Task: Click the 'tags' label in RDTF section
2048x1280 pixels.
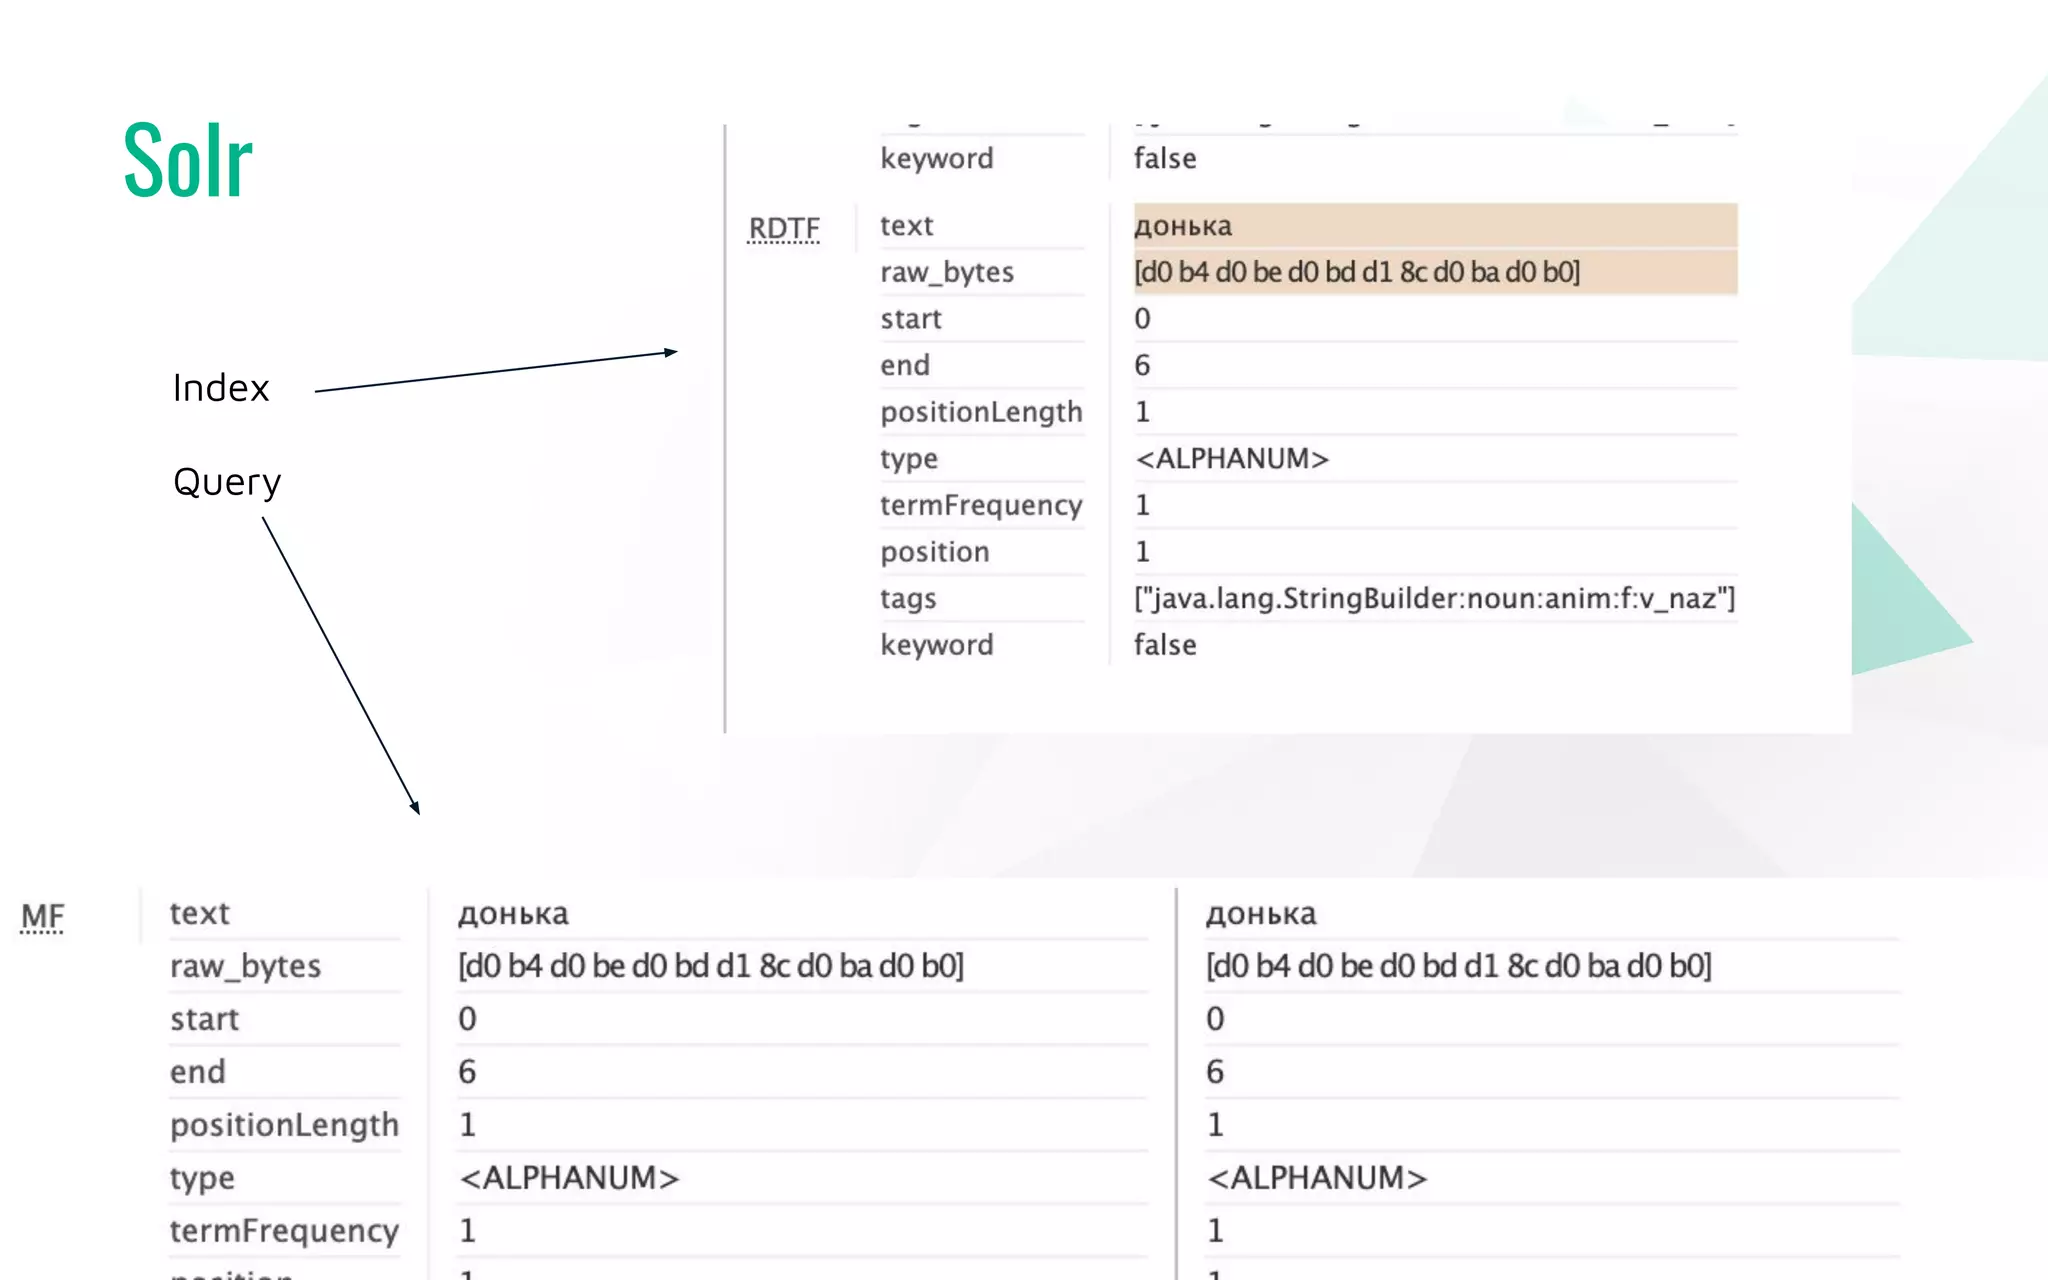Action: [x=908, y=599]
